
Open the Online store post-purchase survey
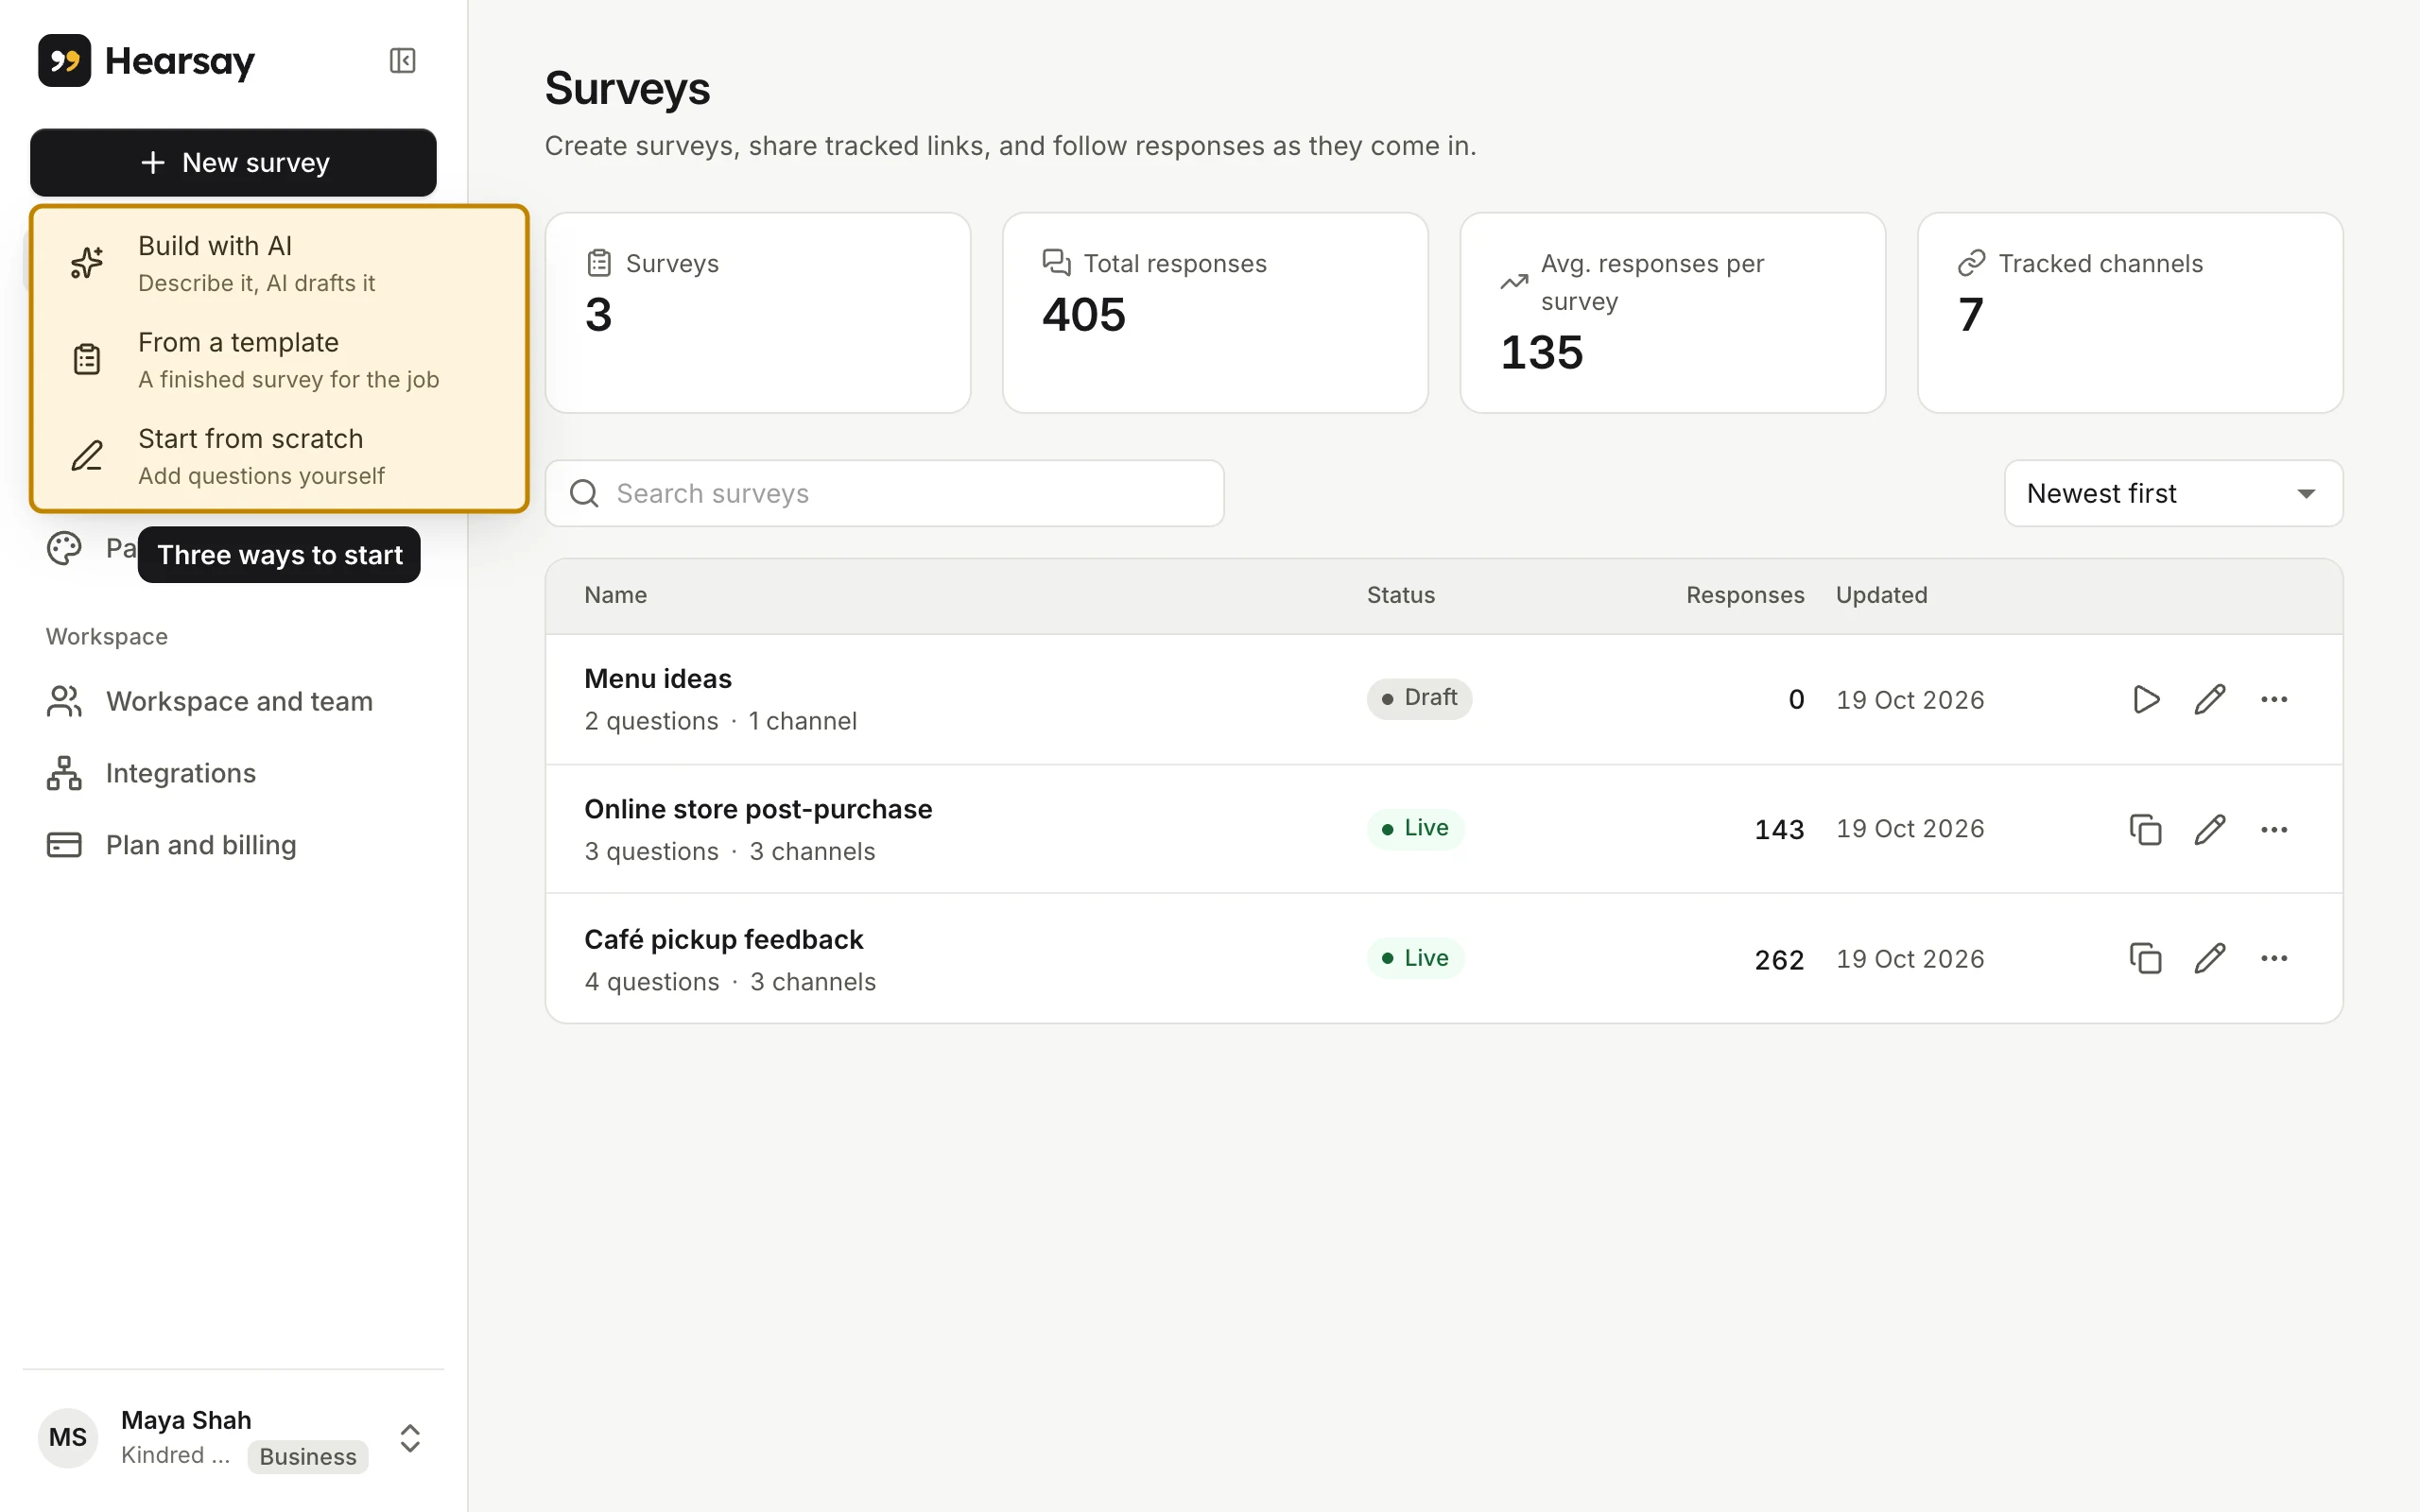[x=758, y=809]
